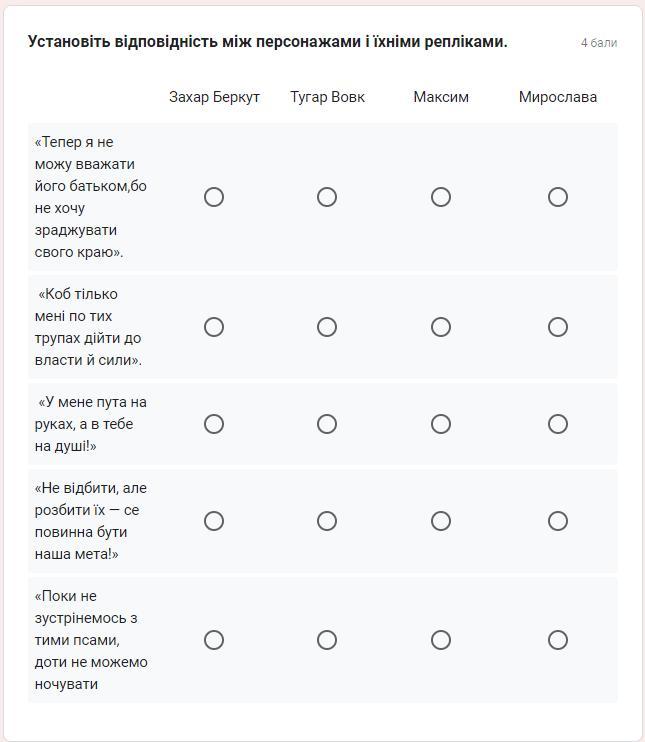Pick Максим for «Не відбити, але розбити» quote
Screen dimensions: 645x742
(x=441, y=521)
